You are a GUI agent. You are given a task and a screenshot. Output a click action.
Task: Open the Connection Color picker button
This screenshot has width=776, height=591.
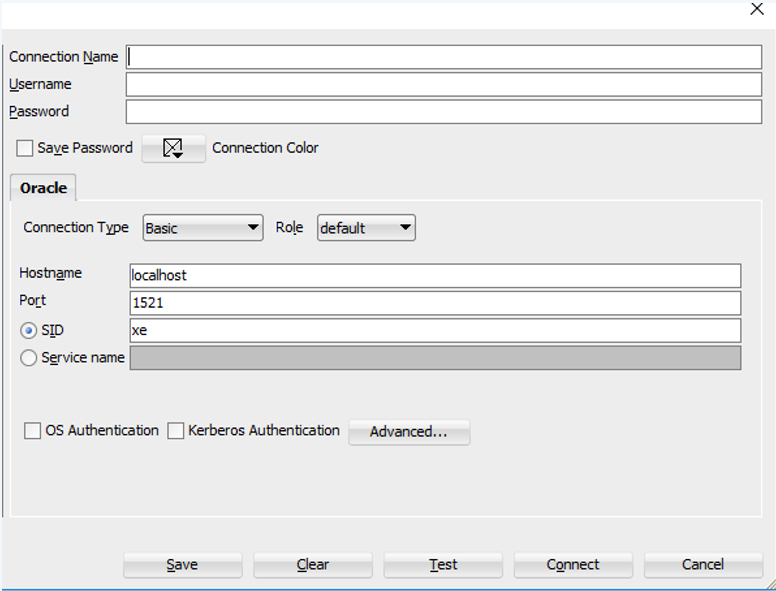click(x=174, y=148)
